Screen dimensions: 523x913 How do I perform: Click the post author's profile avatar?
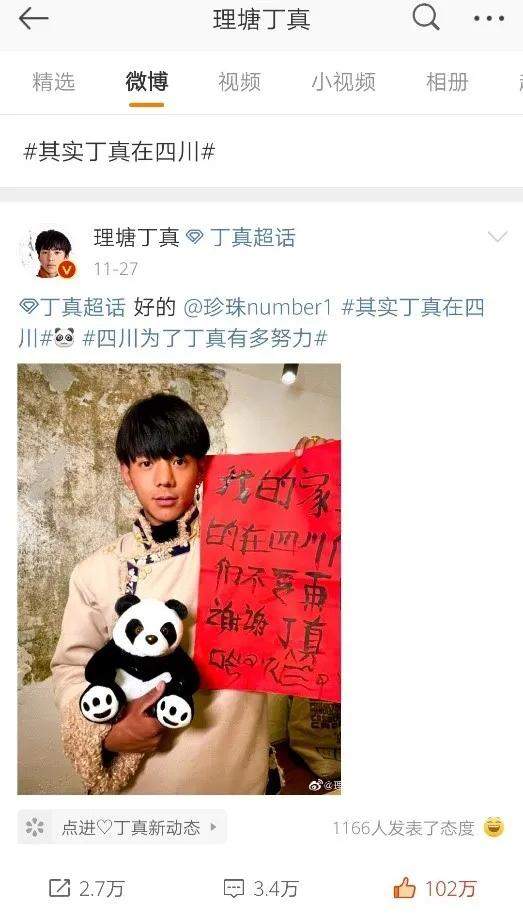[54, 253]
